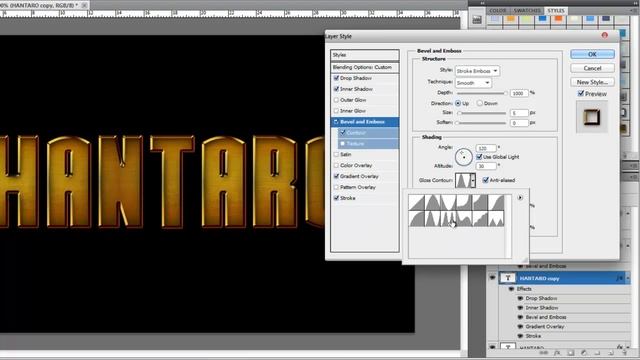This screenshot has height=360, width=640.
Task: Enable the Satin effect checkbox
Action: pos(336,155)
